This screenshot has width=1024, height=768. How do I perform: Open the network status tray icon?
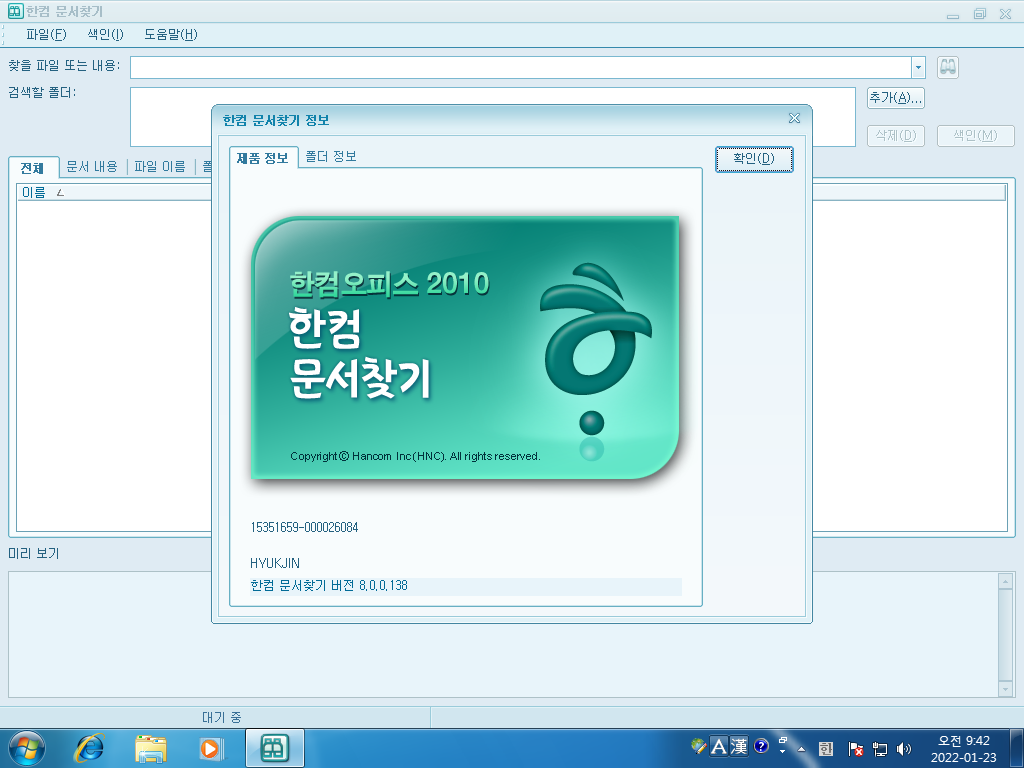point(880,749)
